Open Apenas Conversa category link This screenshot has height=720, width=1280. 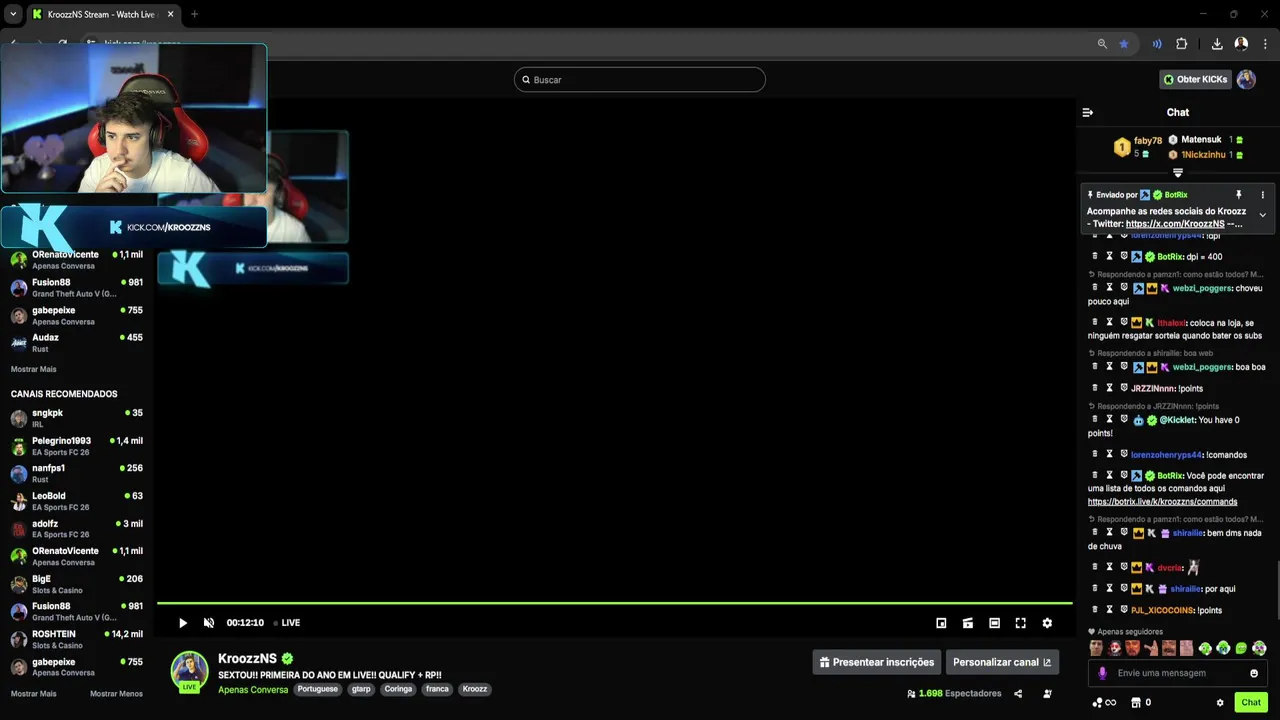point(253,690)
